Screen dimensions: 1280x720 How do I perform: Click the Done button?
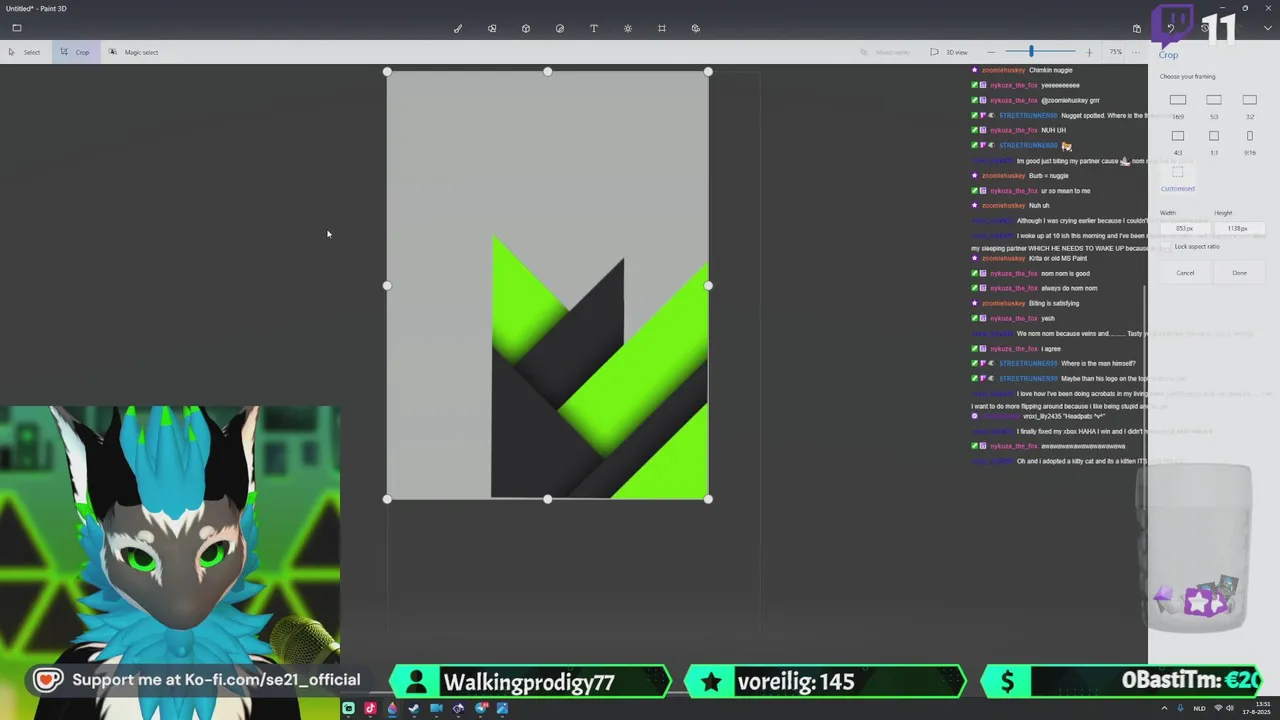click(1239, 273)
